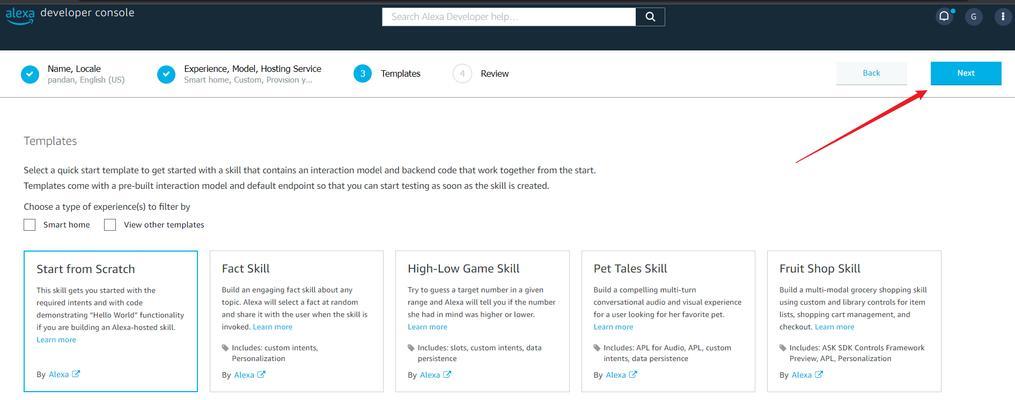The height and width of the screenshot is (400, 1015).
Task: Click the step 4 Review circle
Action: coord(462,74)
